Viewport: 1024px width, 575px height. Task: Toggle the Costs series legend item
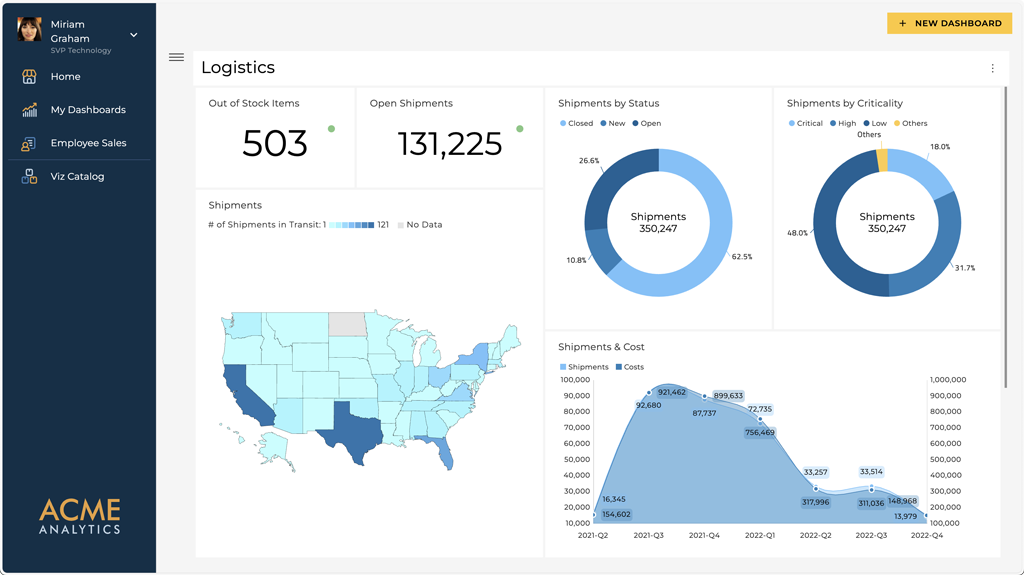click(x=629, y=367)
